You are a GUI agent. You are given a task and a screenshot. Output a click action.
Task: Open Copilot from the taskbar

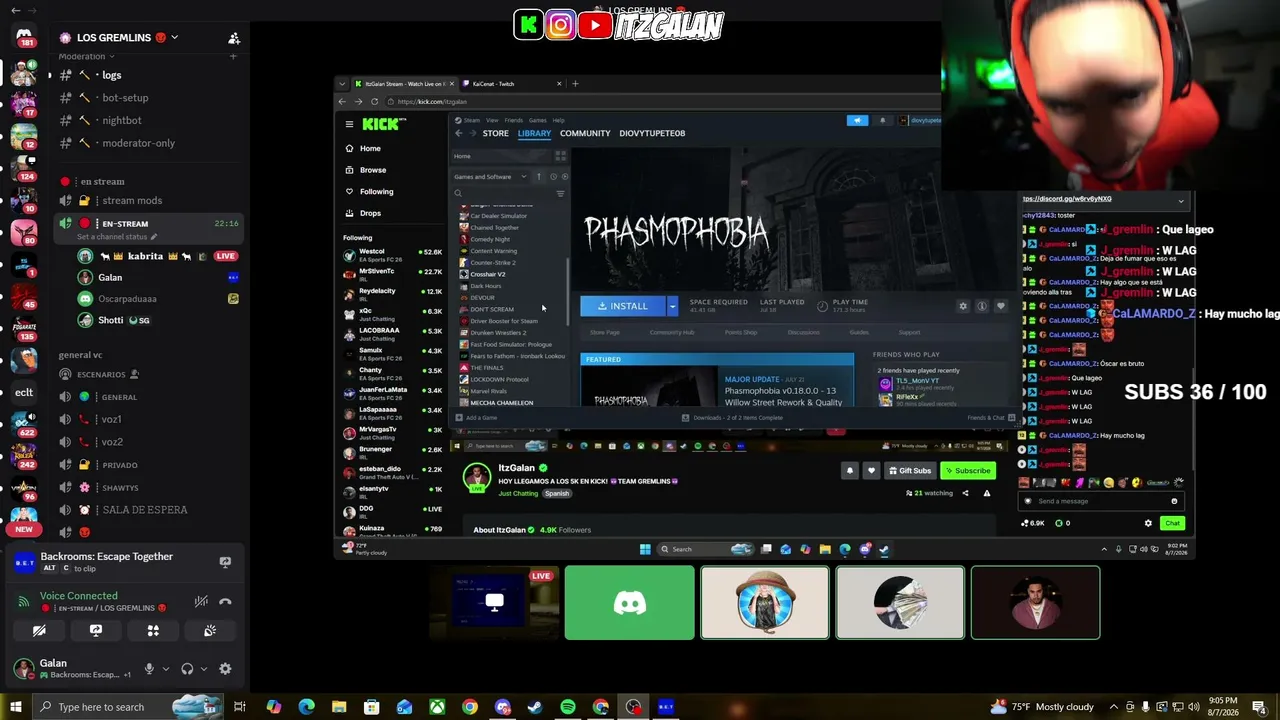[x=274, y=707]
